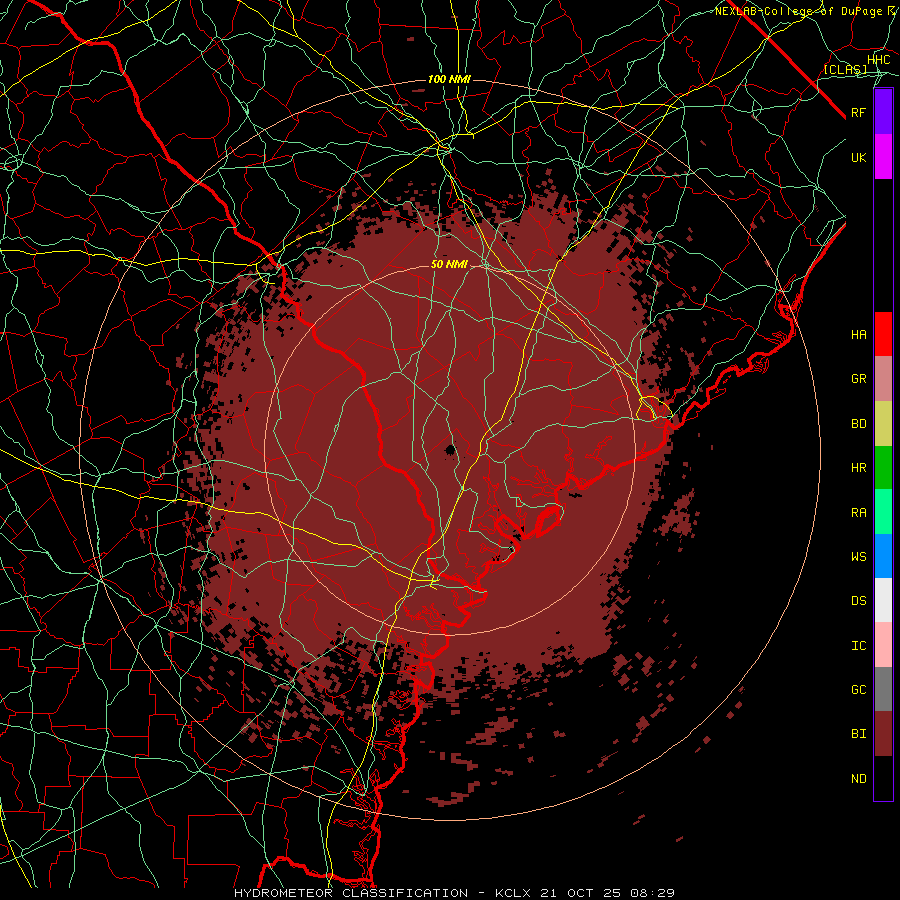900x900 pixels.
Task: Click the RF legend label
Action: click(x=858, y=112)
